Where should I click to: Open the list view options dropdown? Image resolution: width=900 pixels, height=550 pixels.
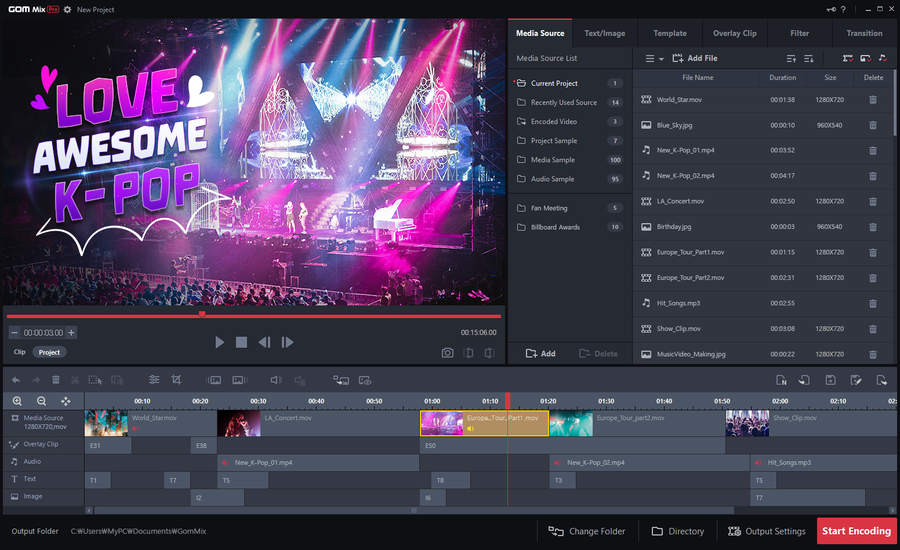654,59
